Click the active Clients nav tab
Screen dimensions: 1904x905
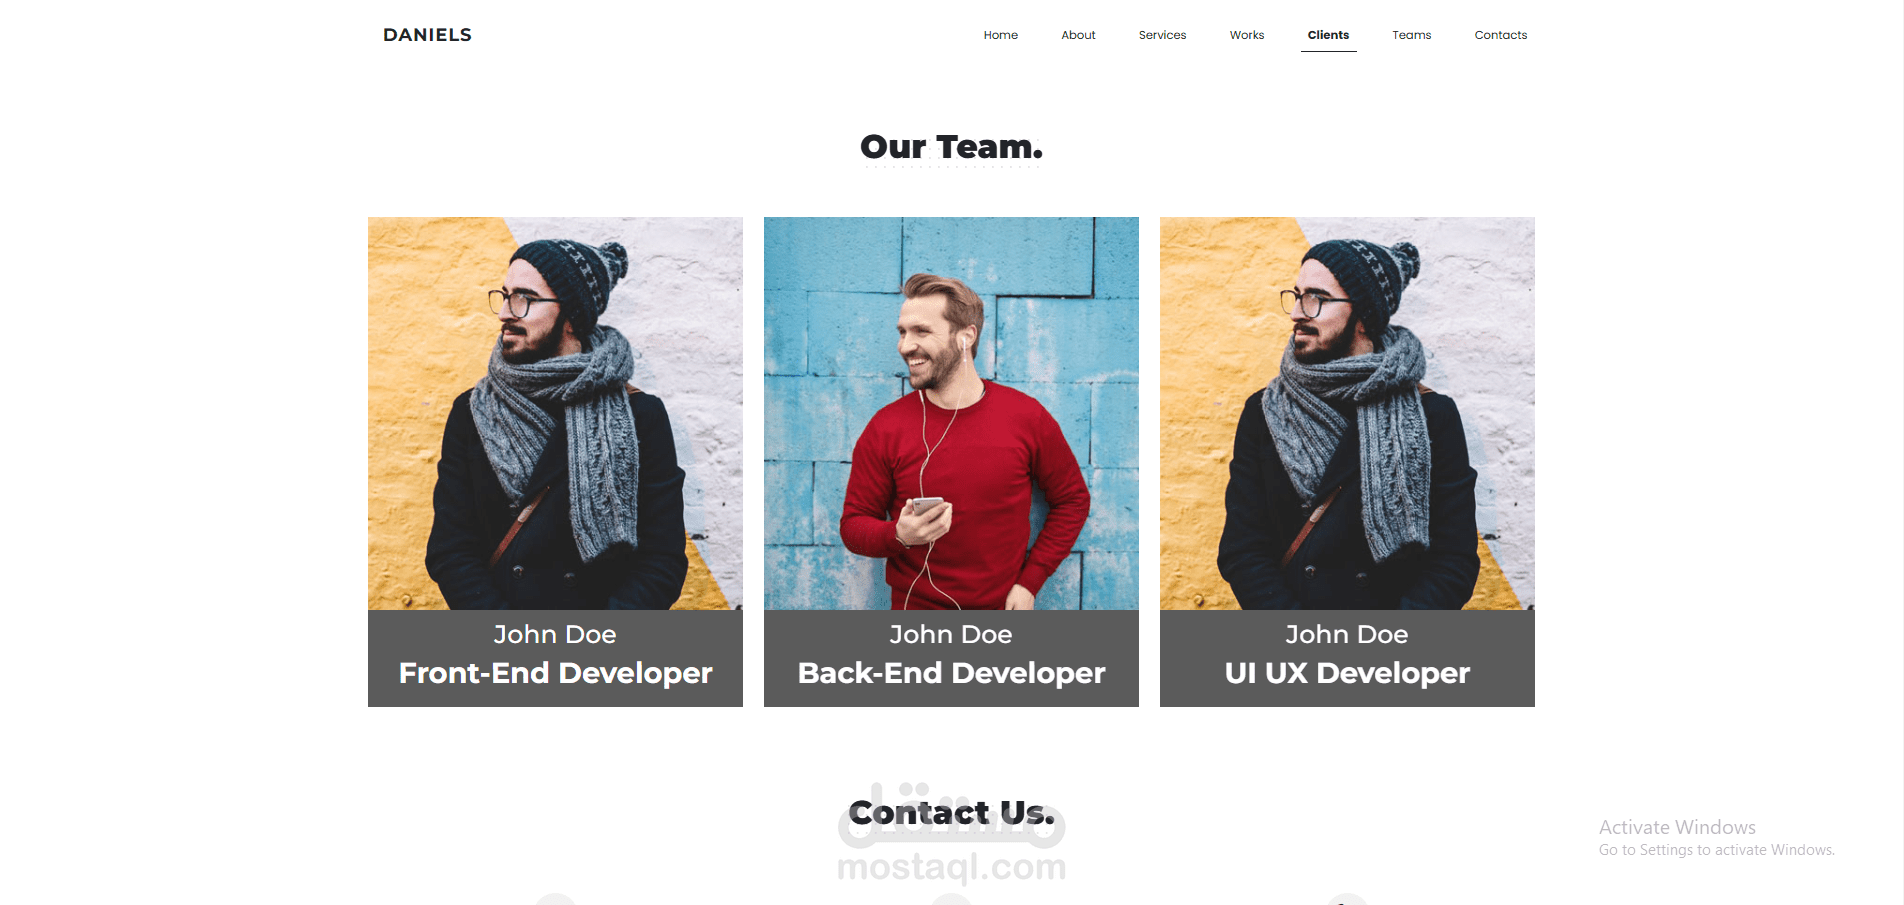pos(1328,35)
